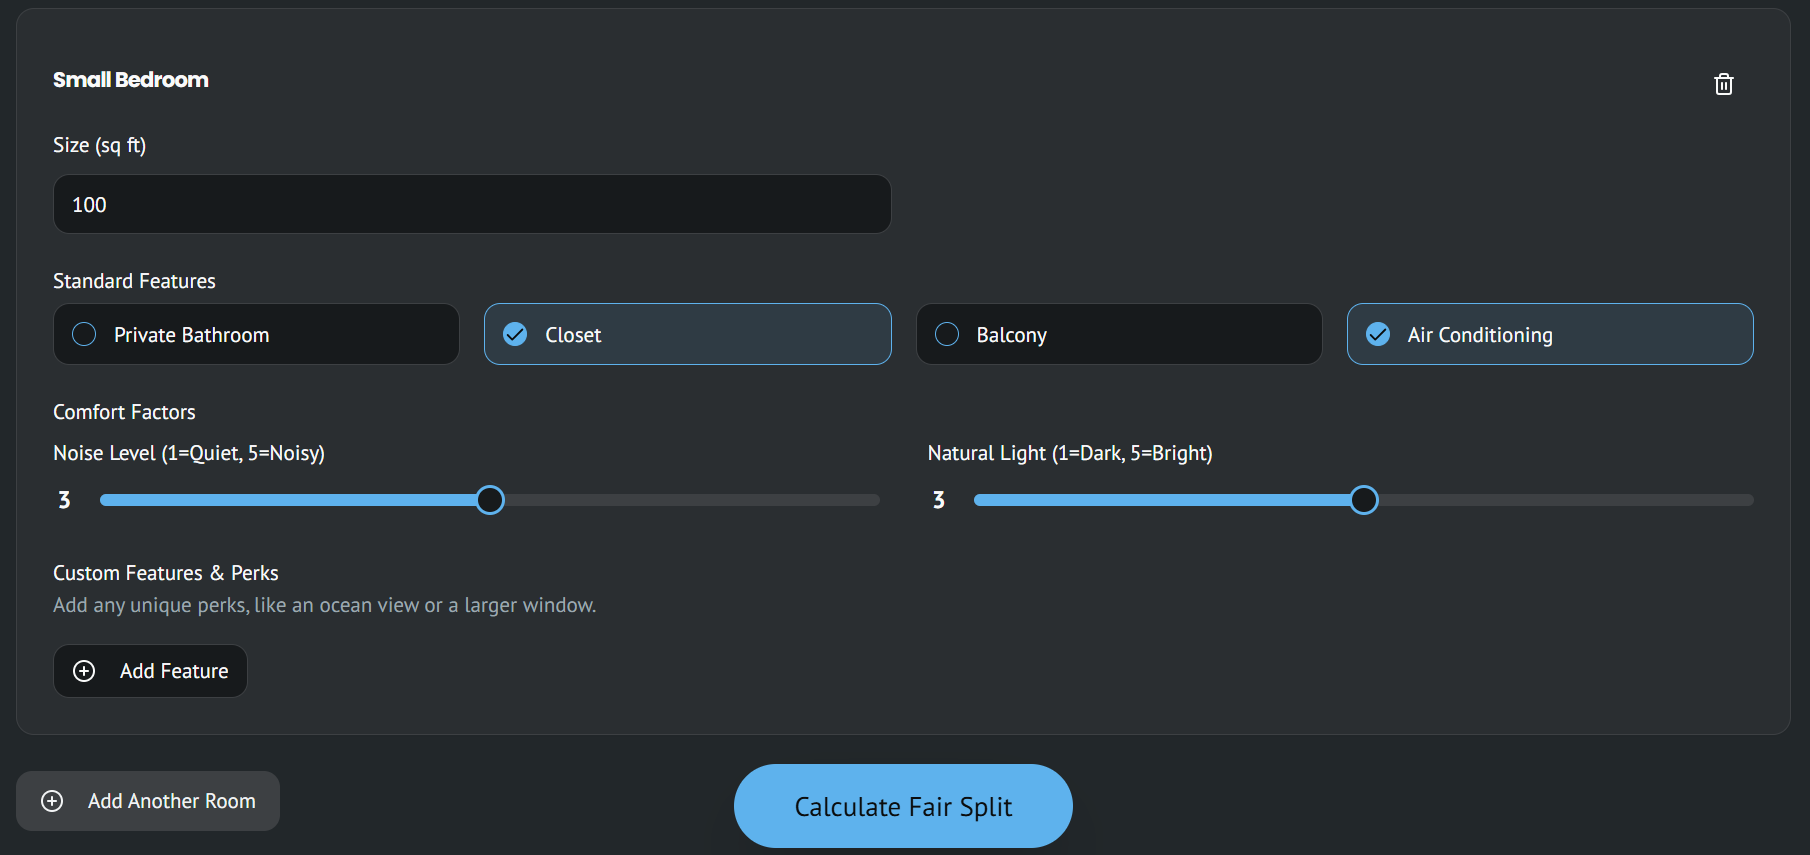Click the plus icon beside Add Another Room

pyautogui.click(x=52, y=801)
